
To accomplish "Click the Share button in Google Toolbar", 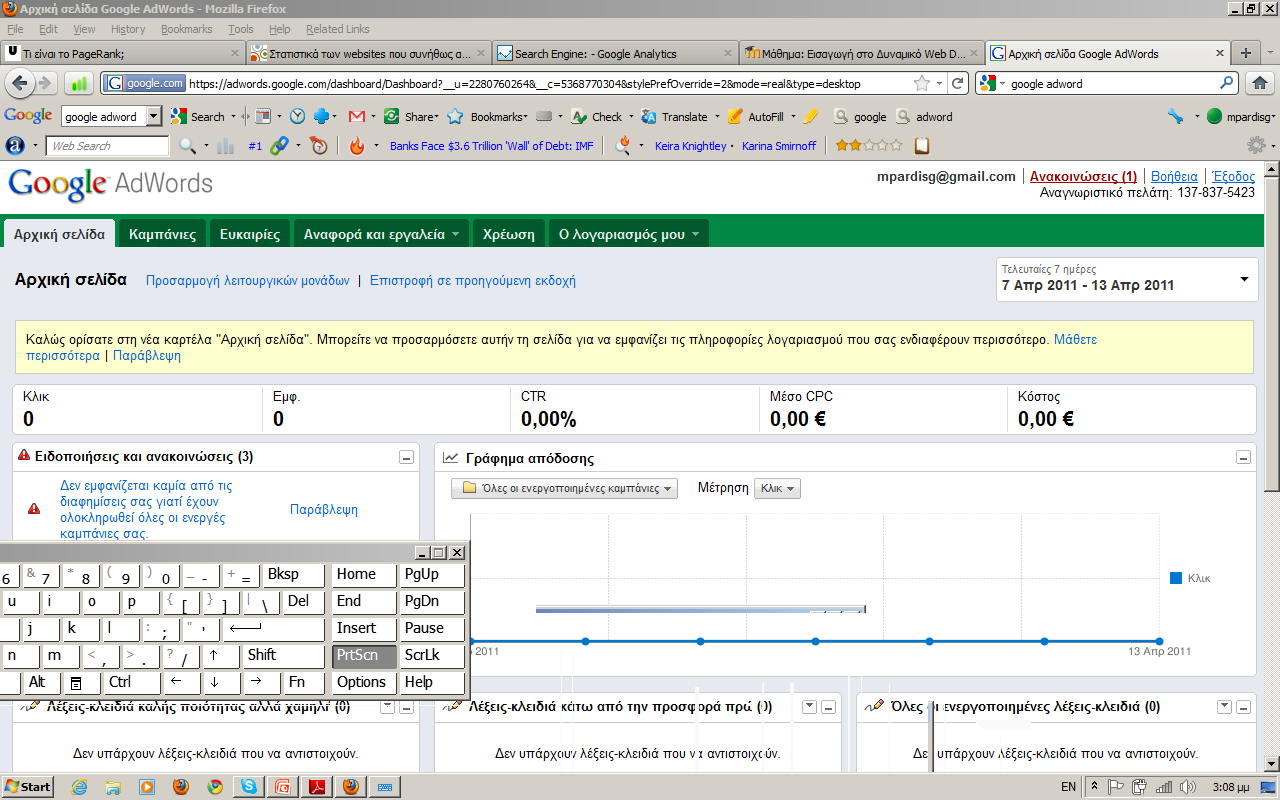I will (410, 117).
